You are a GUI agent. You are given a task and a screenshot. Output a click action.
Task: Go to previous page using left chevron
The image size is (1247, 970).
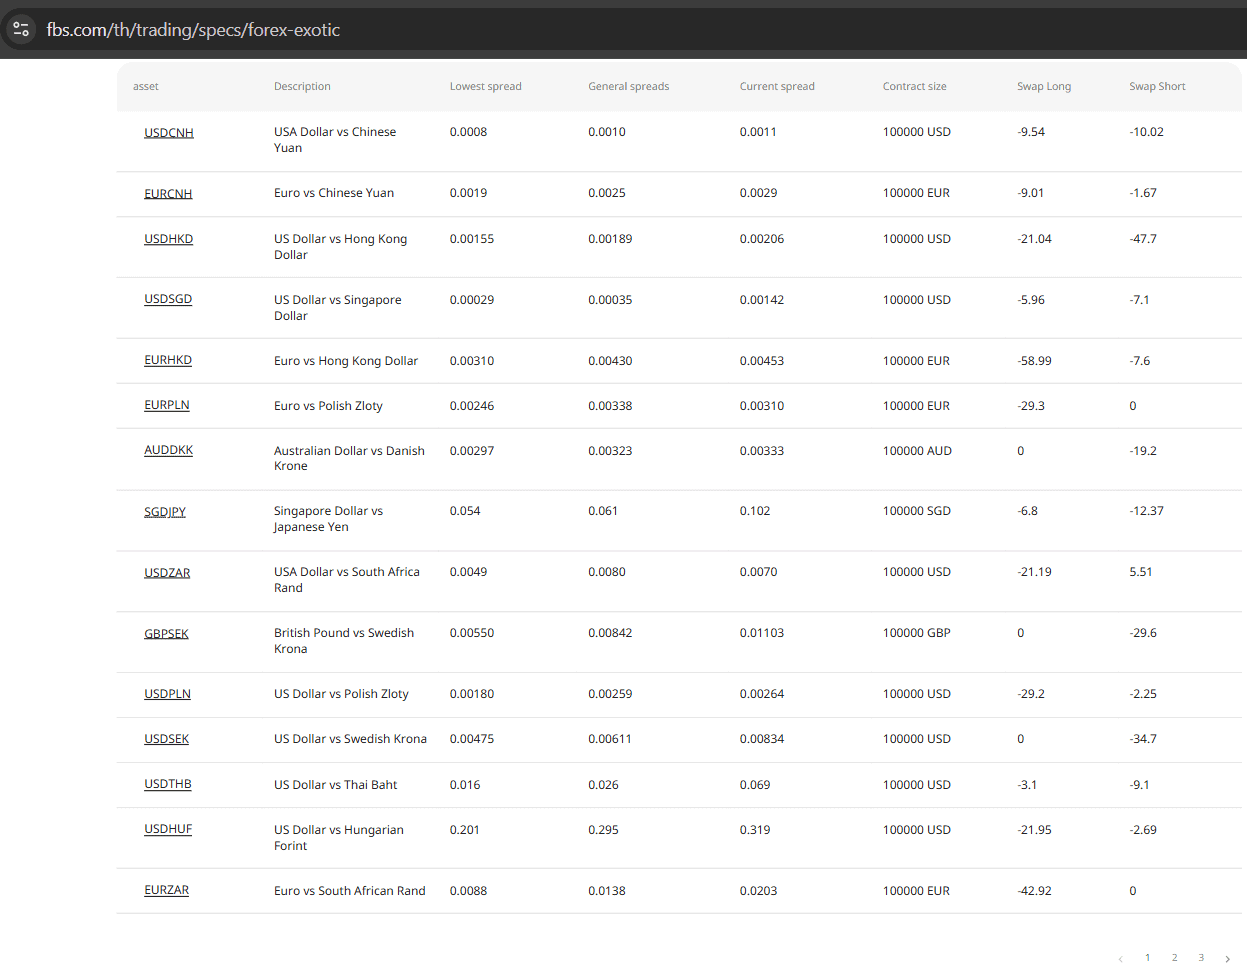tap(1120, 959)
